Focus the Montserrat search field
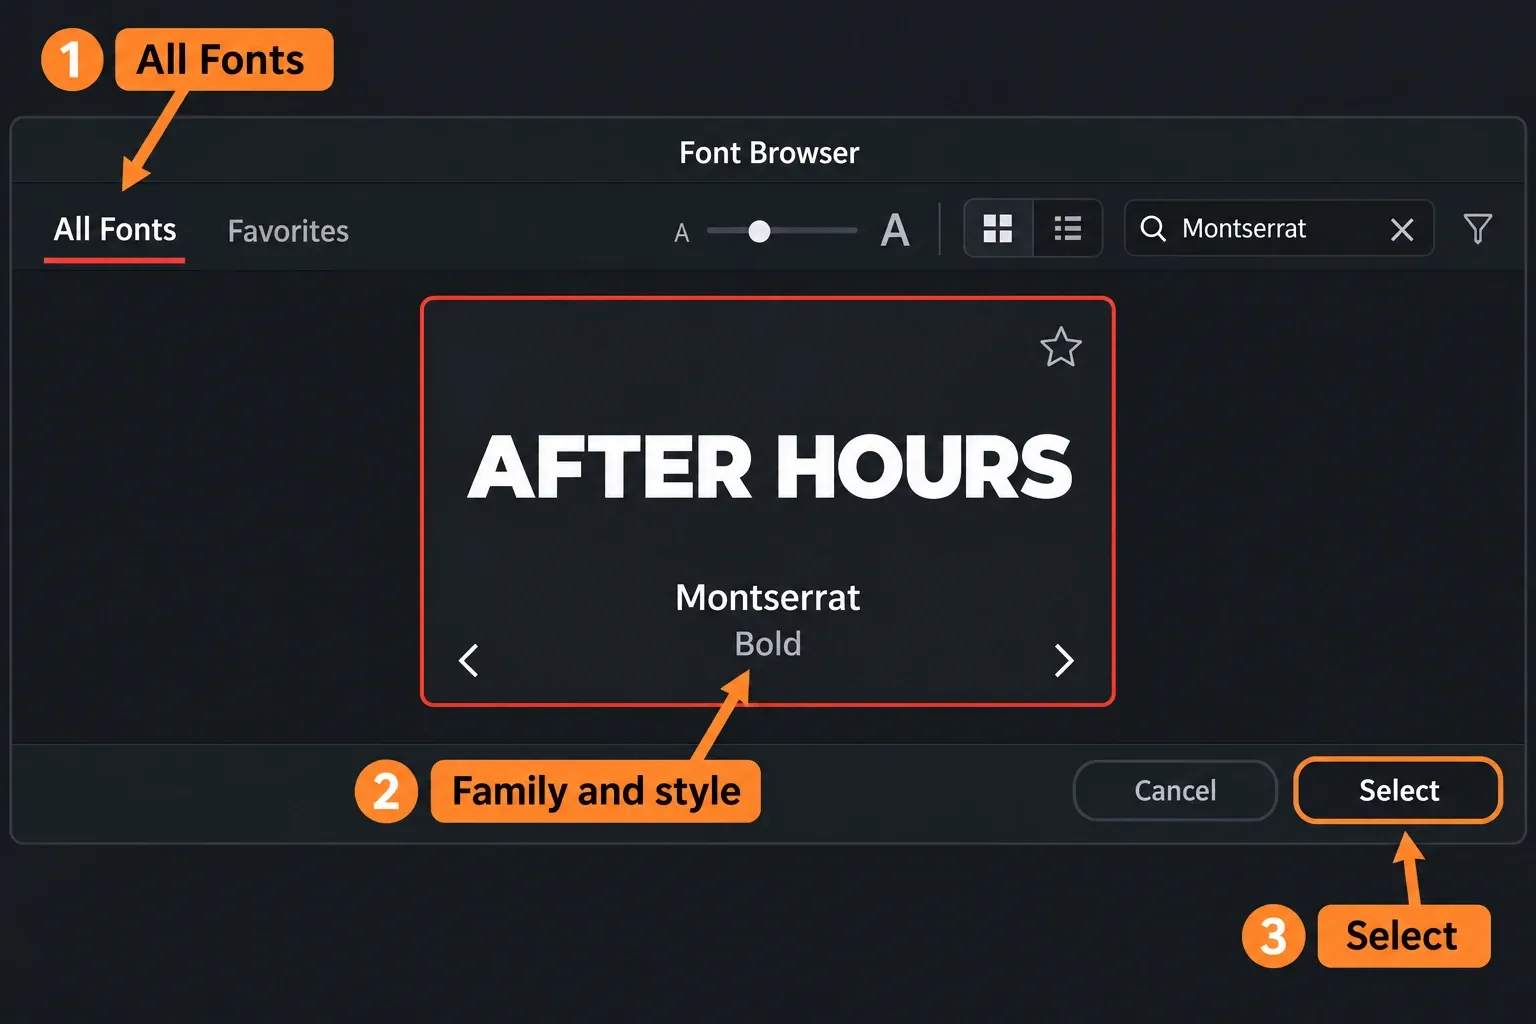The width and height of the screenshot is (1536, 1024). coord(1279,229)
